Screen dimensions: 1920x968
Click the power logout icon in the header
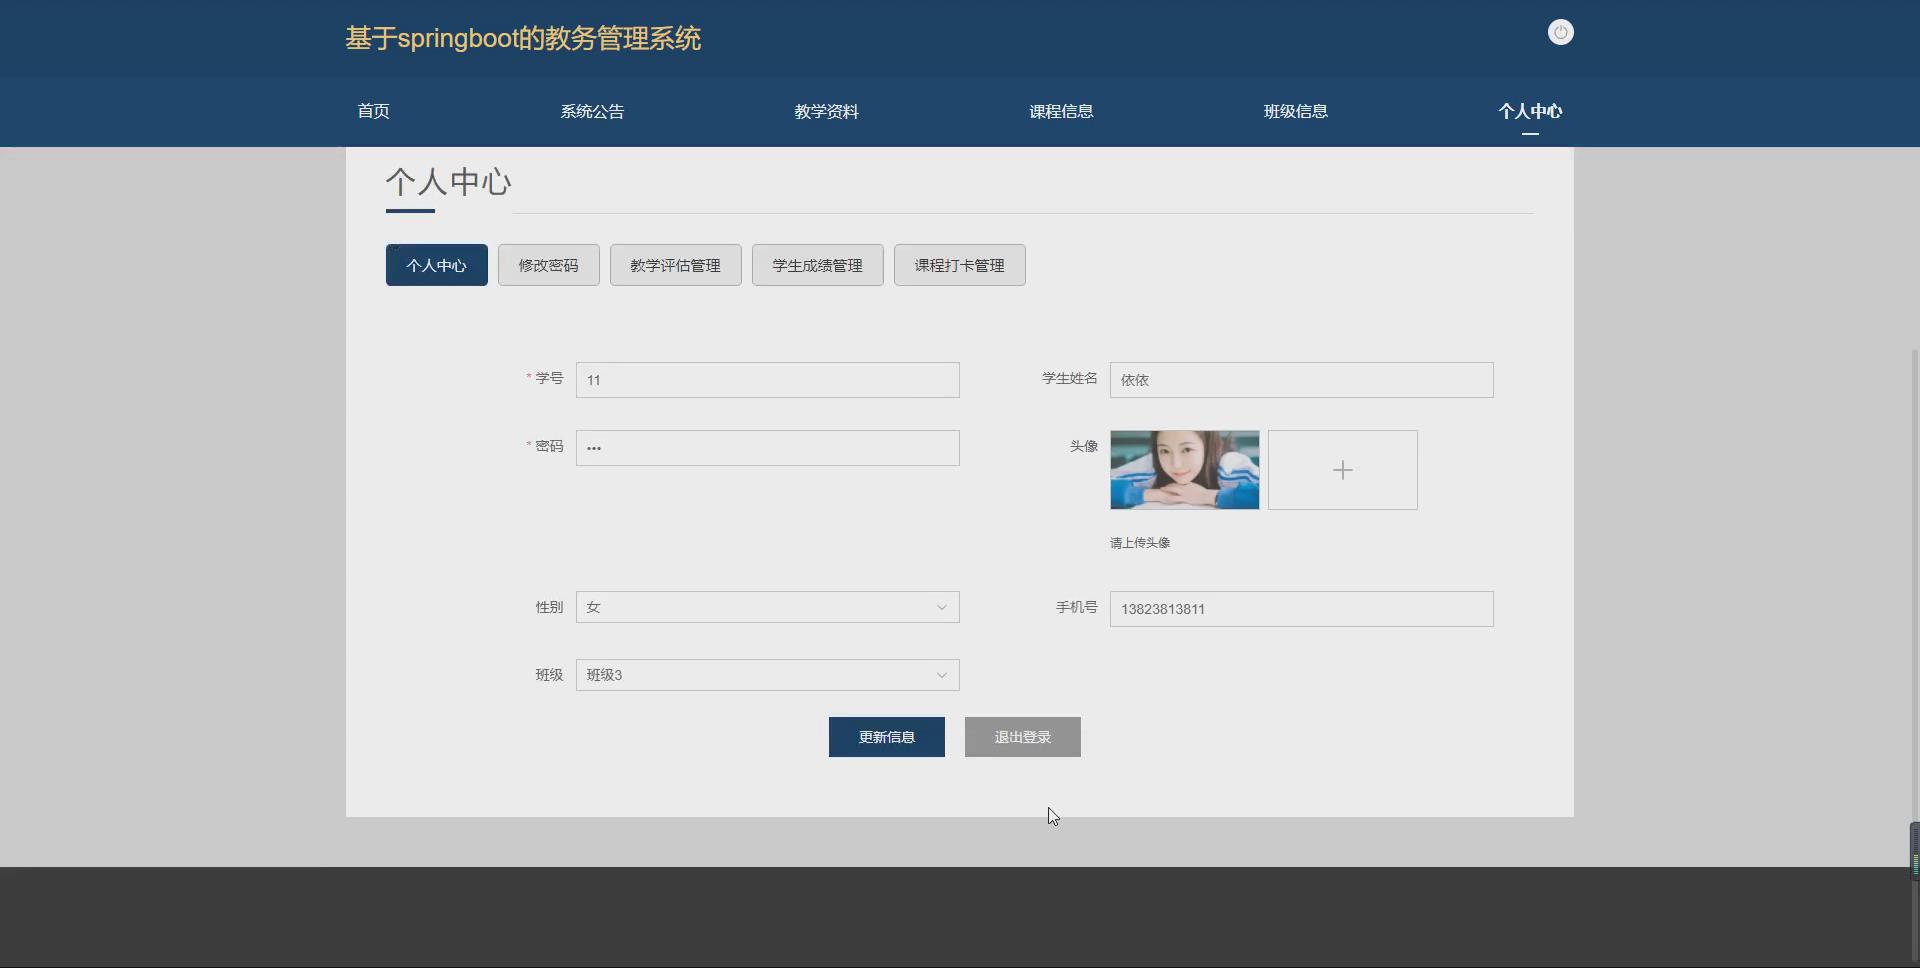point(1560,32)
